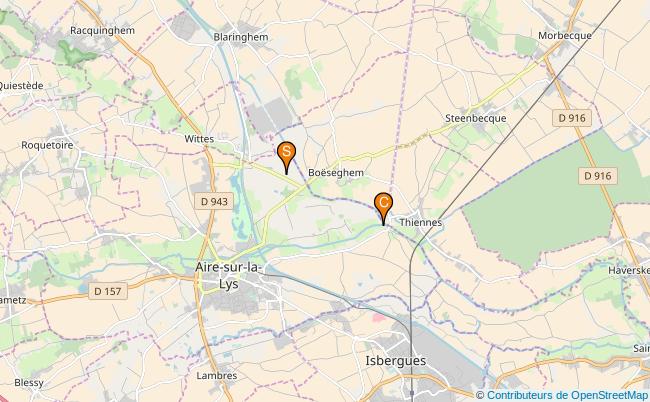Select the Racquinghem village label
Viewport: 650px width, 402px height.
(x=102, y=31)
